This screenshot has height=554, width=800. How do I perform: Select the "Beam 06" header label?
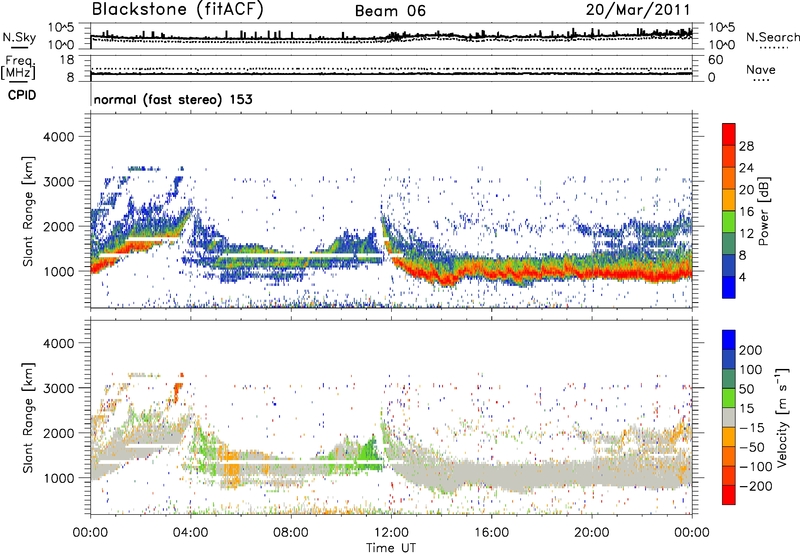pos(390,11)
